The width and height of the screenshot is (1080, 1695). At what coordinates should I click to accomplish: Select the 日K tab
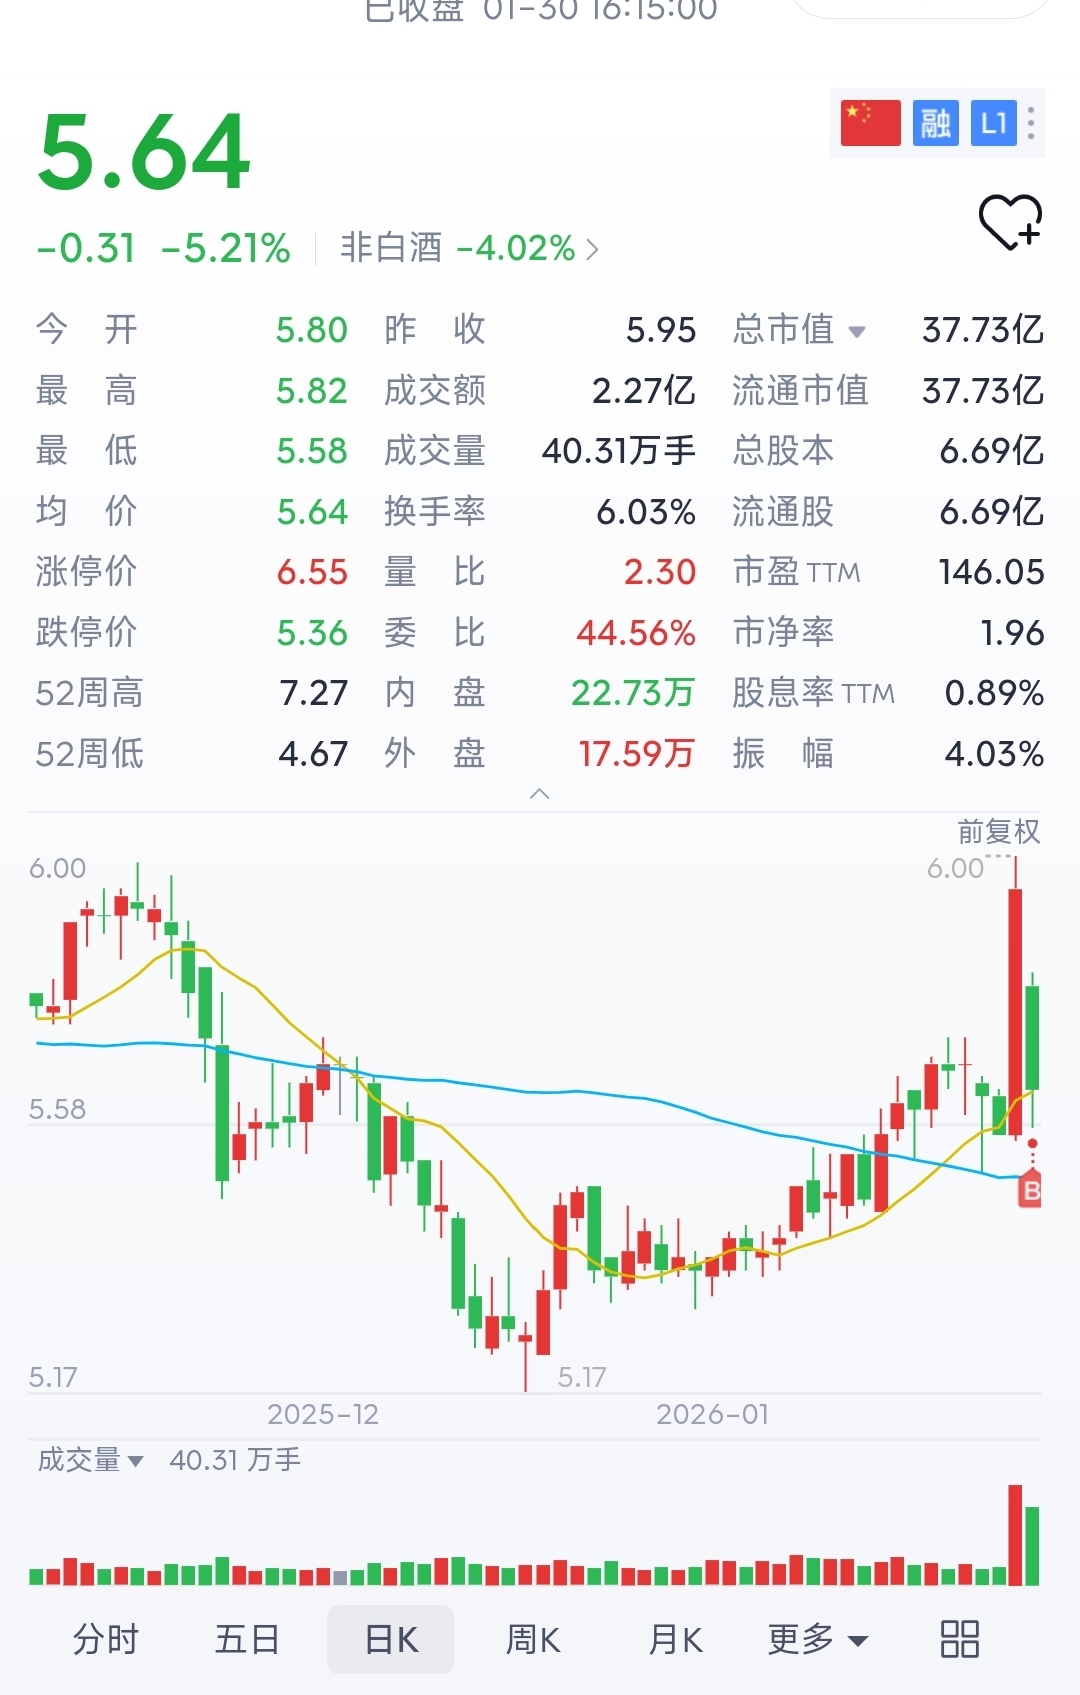(391, 1640)
